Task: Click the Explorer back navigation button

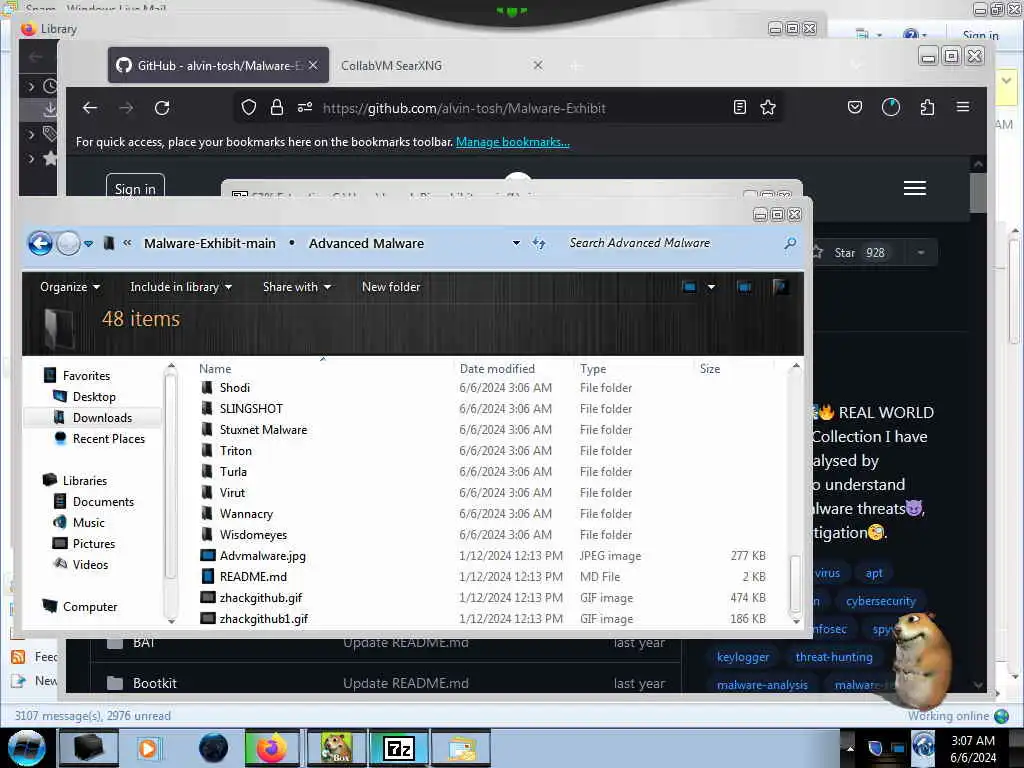Action: coord(40,244)
